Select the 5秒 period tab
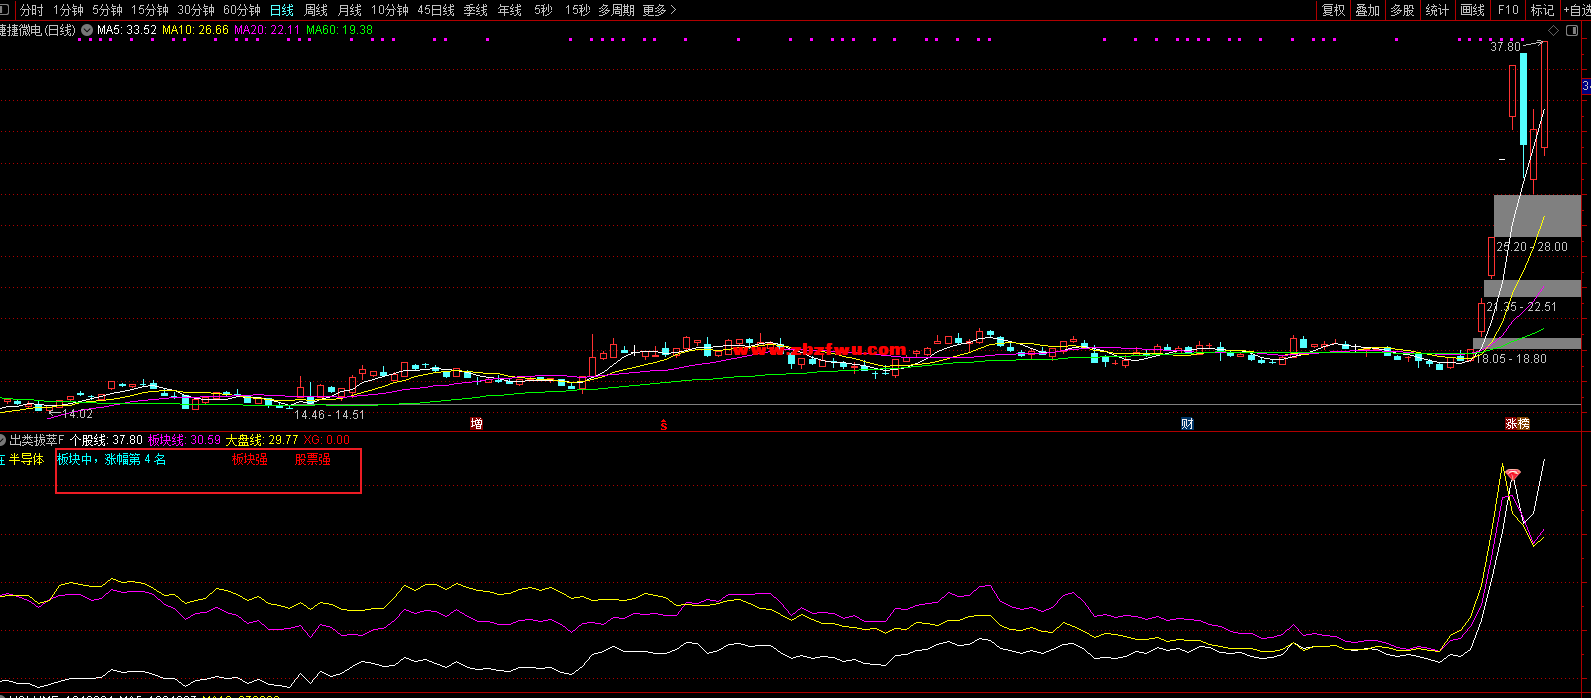 pos(543,10)
